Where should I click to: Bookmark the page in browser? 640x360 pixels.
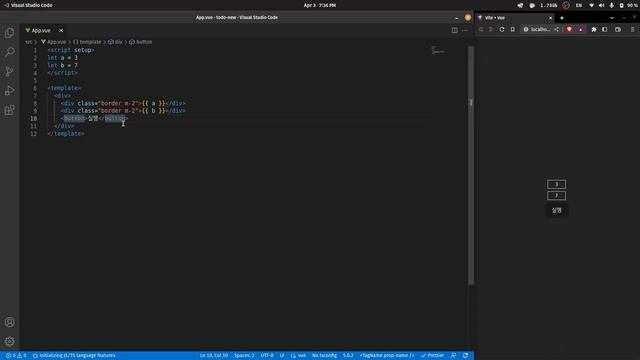[513, 29]
